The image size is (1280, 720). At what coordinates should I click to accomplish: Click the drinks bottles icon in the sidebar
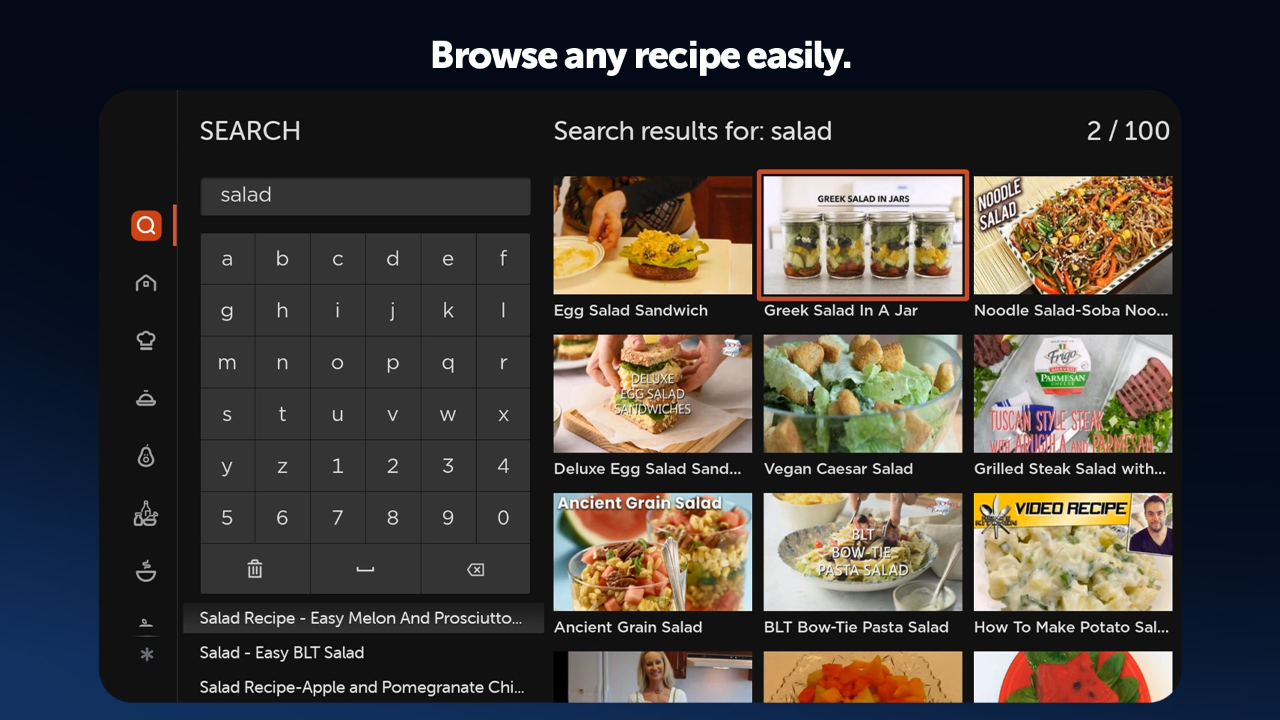click(x=146, y=513)
